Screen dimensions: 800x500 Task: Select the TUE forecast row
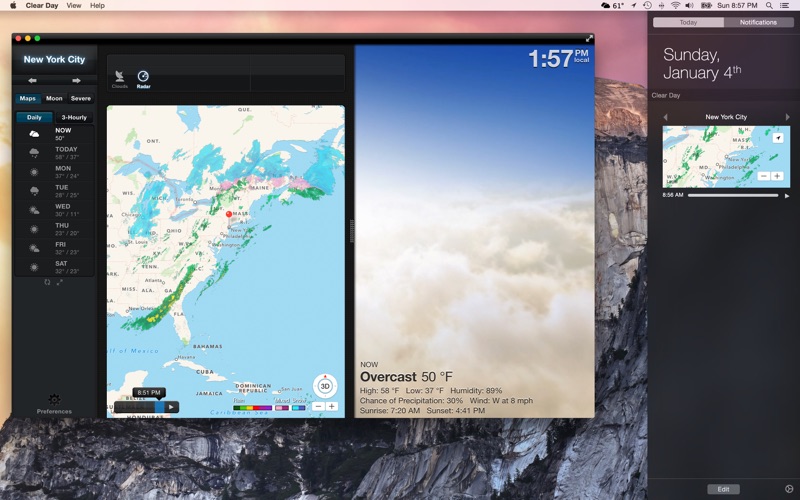(54, 191)
